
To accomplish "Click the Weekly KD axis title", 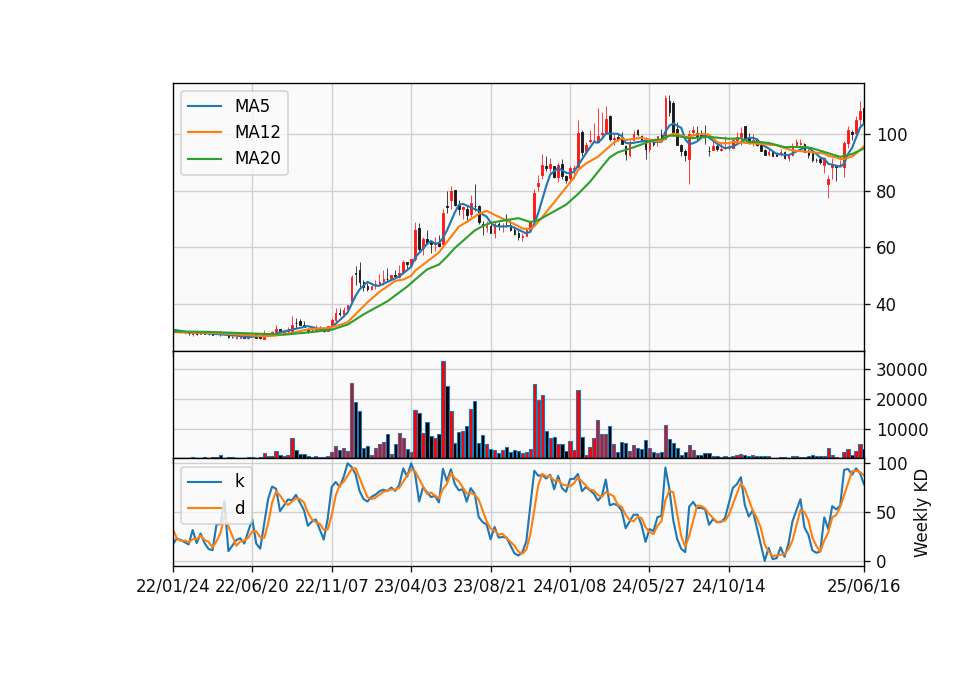I will (x=921, y=513).
